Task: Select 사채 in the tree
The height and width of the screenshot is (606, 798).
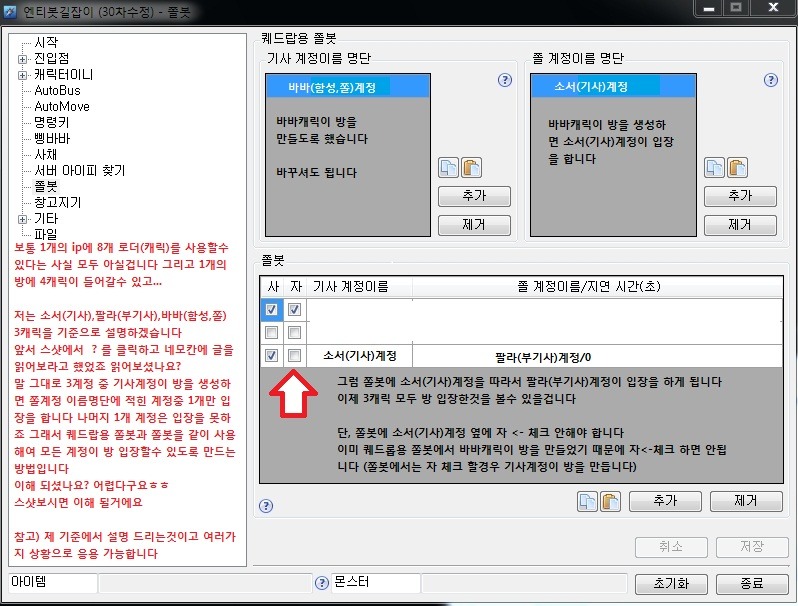Action: point(45,155)
